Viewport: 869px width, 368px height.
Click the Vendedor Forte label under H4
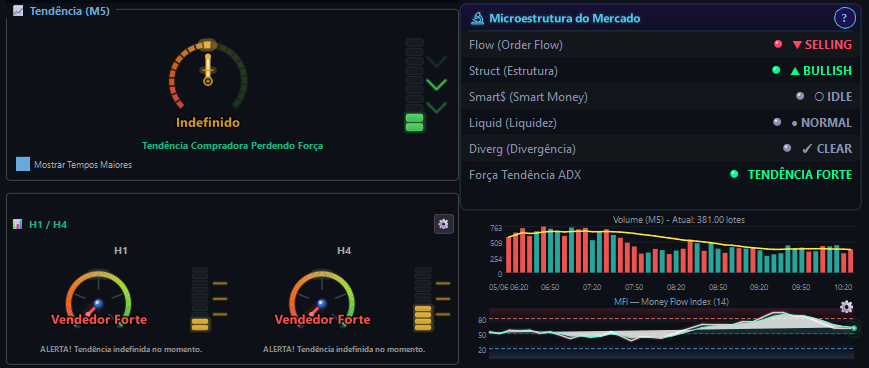tap(323, 320)
